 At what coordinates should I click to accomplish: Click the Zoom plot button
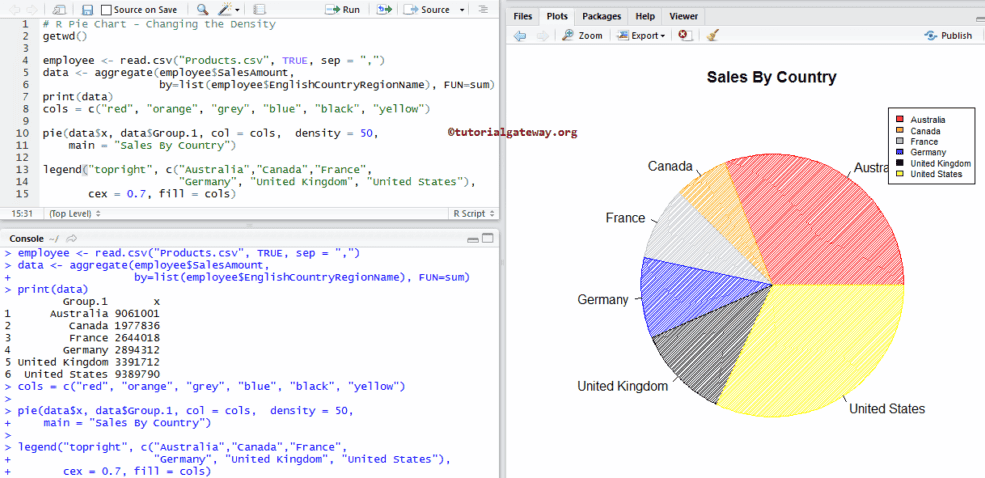(582, 35)
